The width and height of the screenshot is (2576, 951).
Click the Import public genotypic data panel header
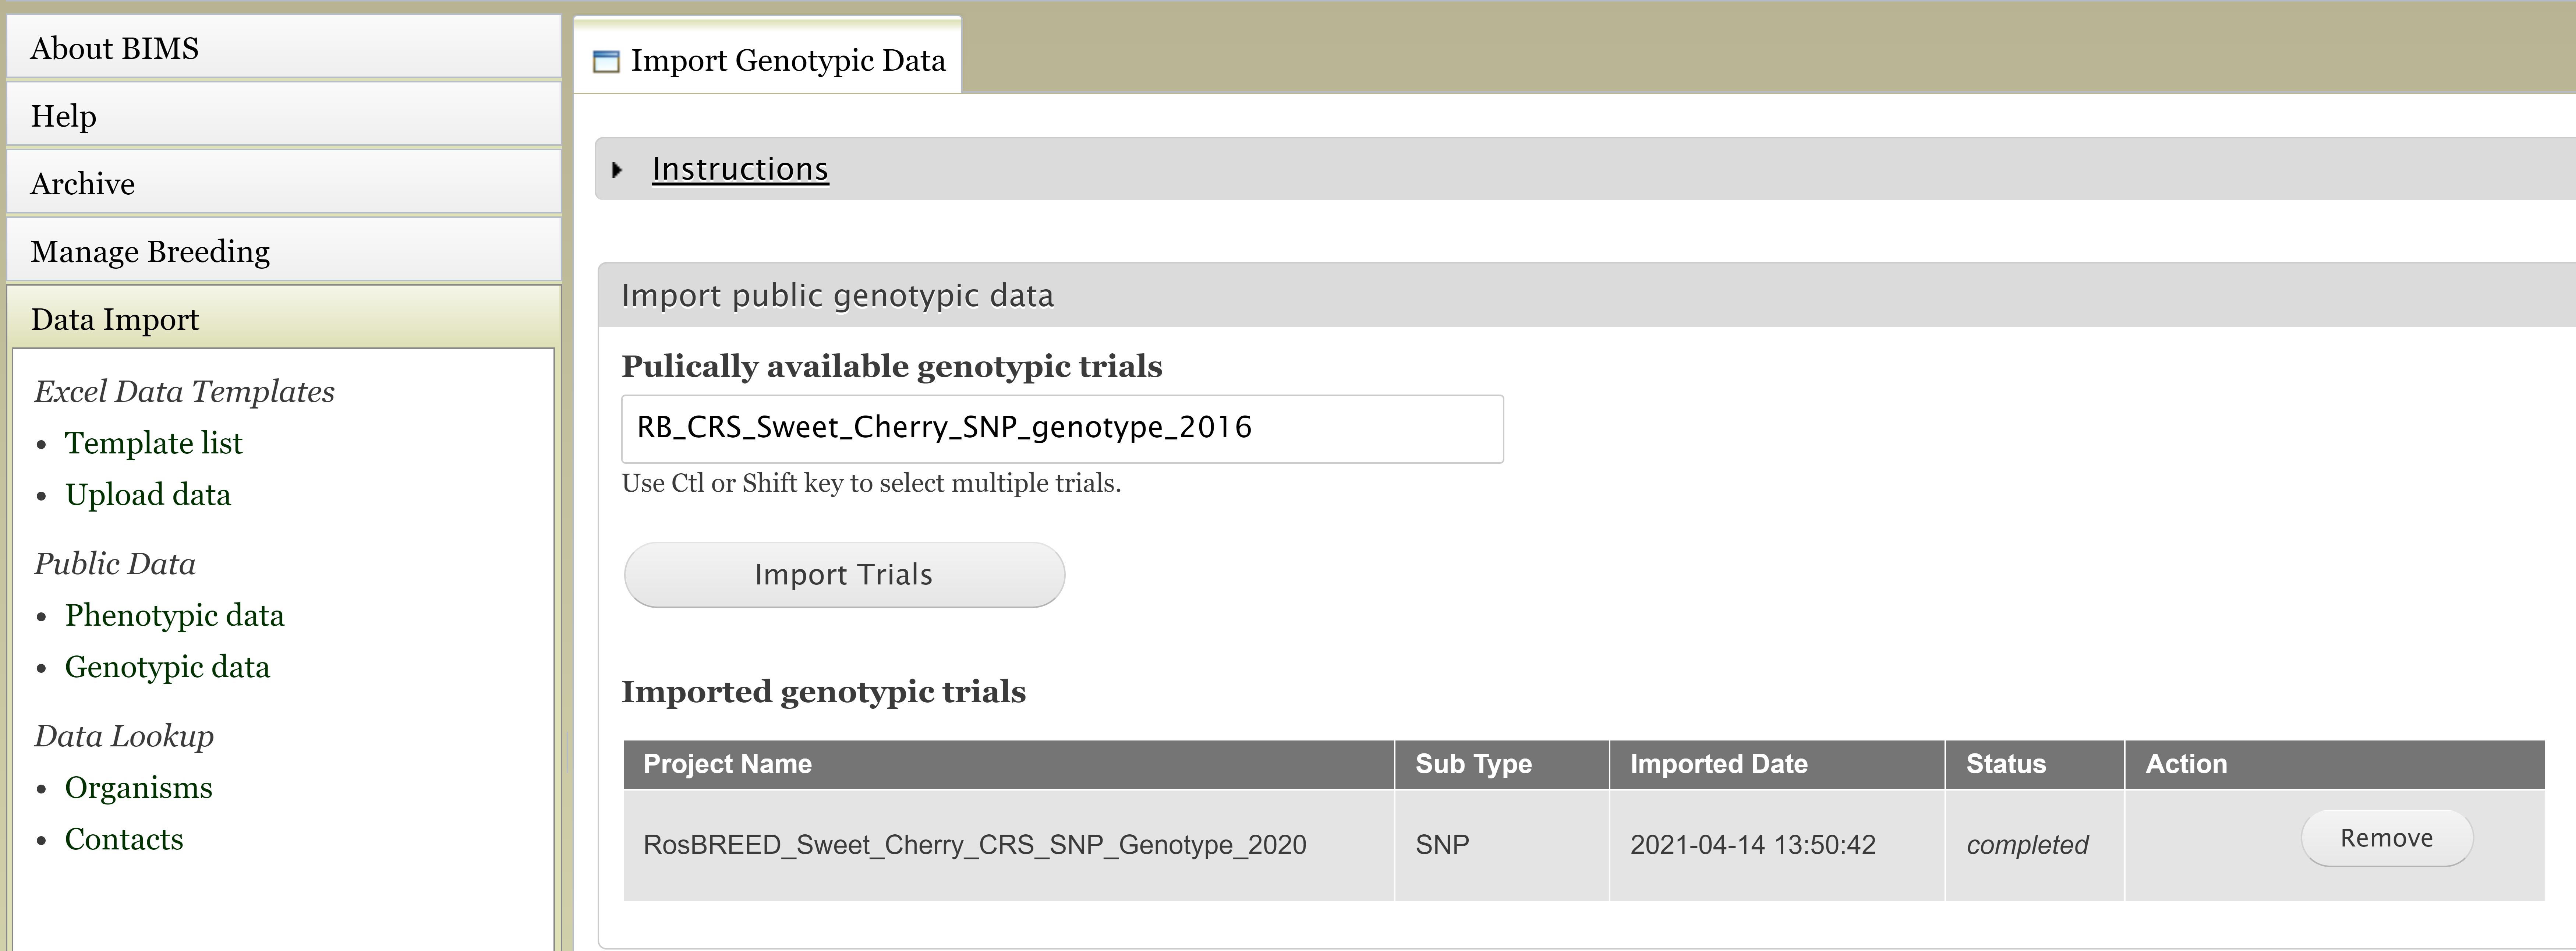pyautogui.click(x=1587, y=295)
